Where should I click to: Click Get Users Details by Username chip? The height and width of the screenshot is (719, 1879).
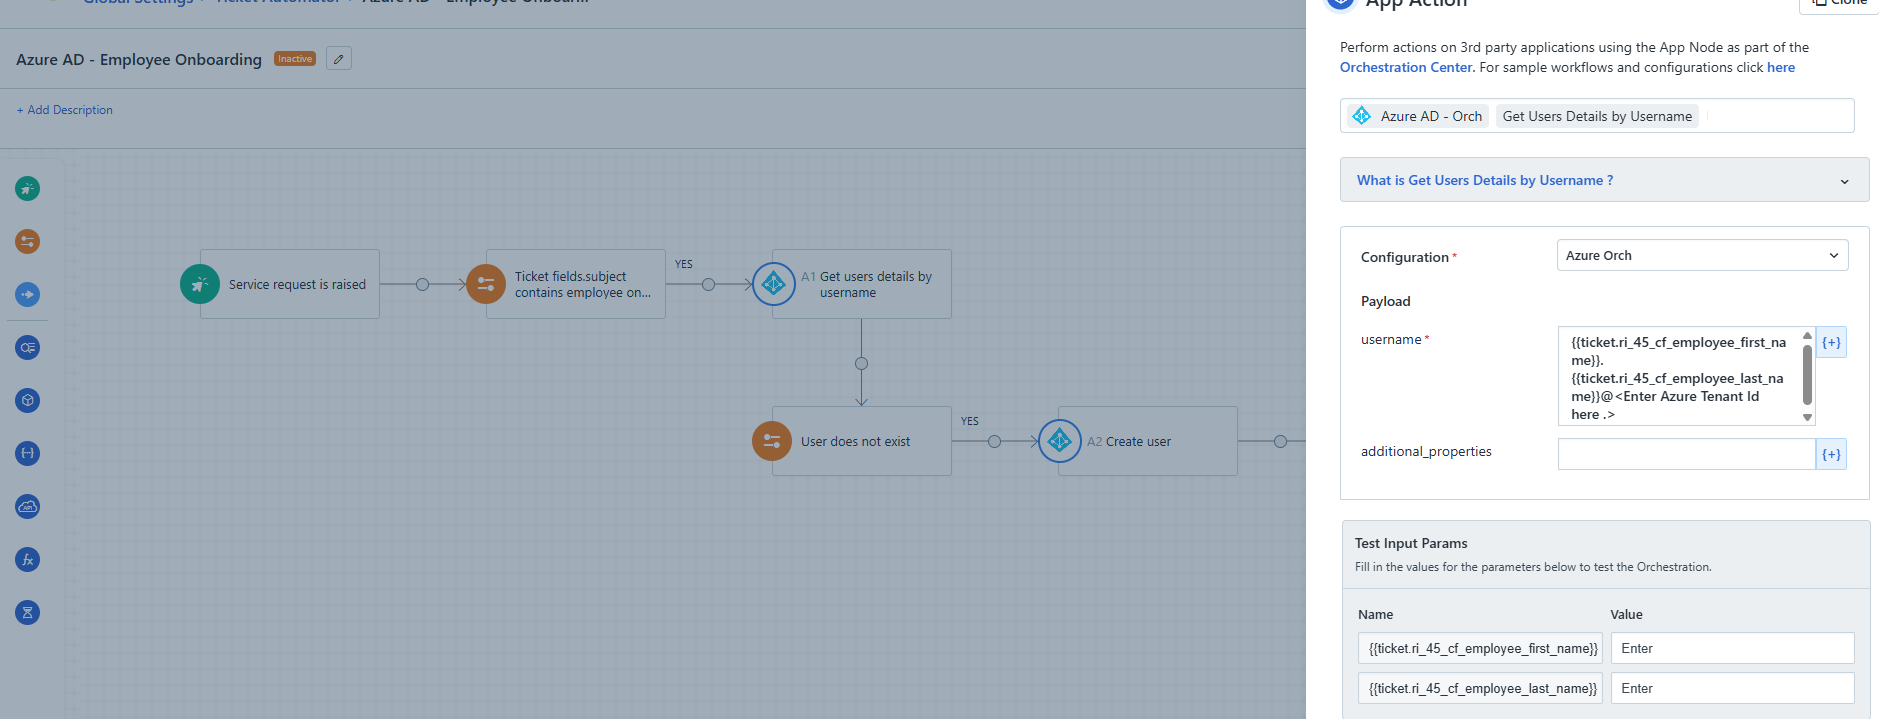[x=1597, y=116]
